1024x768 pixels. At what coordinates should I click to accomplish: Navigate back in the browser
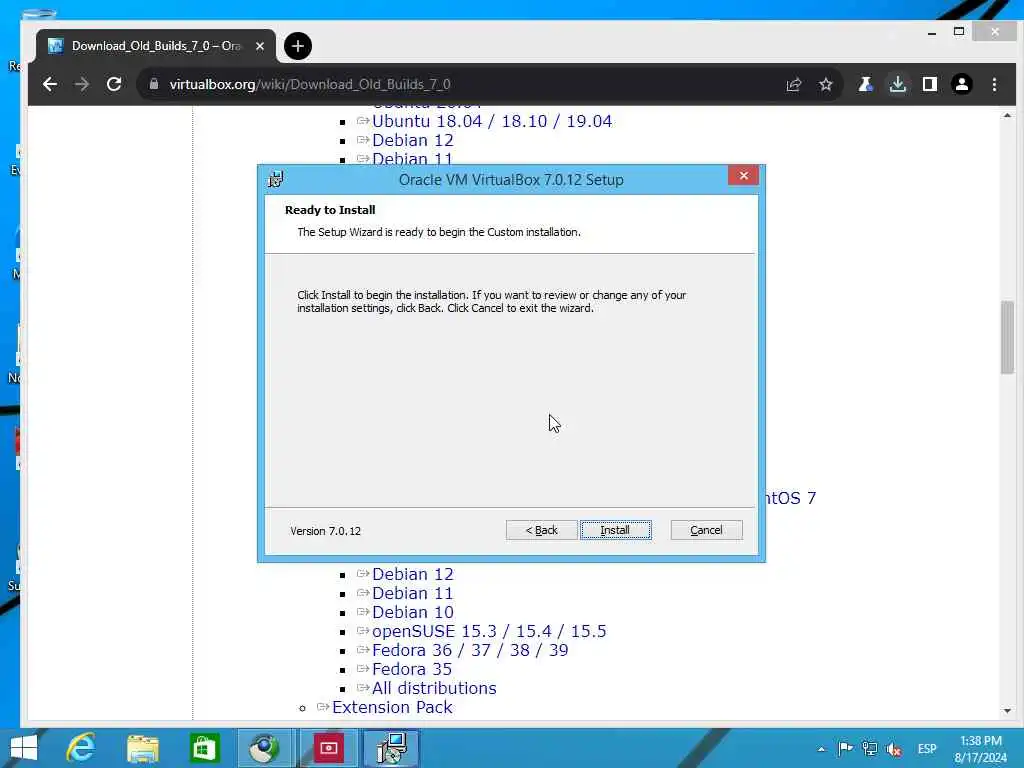coord(50,84)
